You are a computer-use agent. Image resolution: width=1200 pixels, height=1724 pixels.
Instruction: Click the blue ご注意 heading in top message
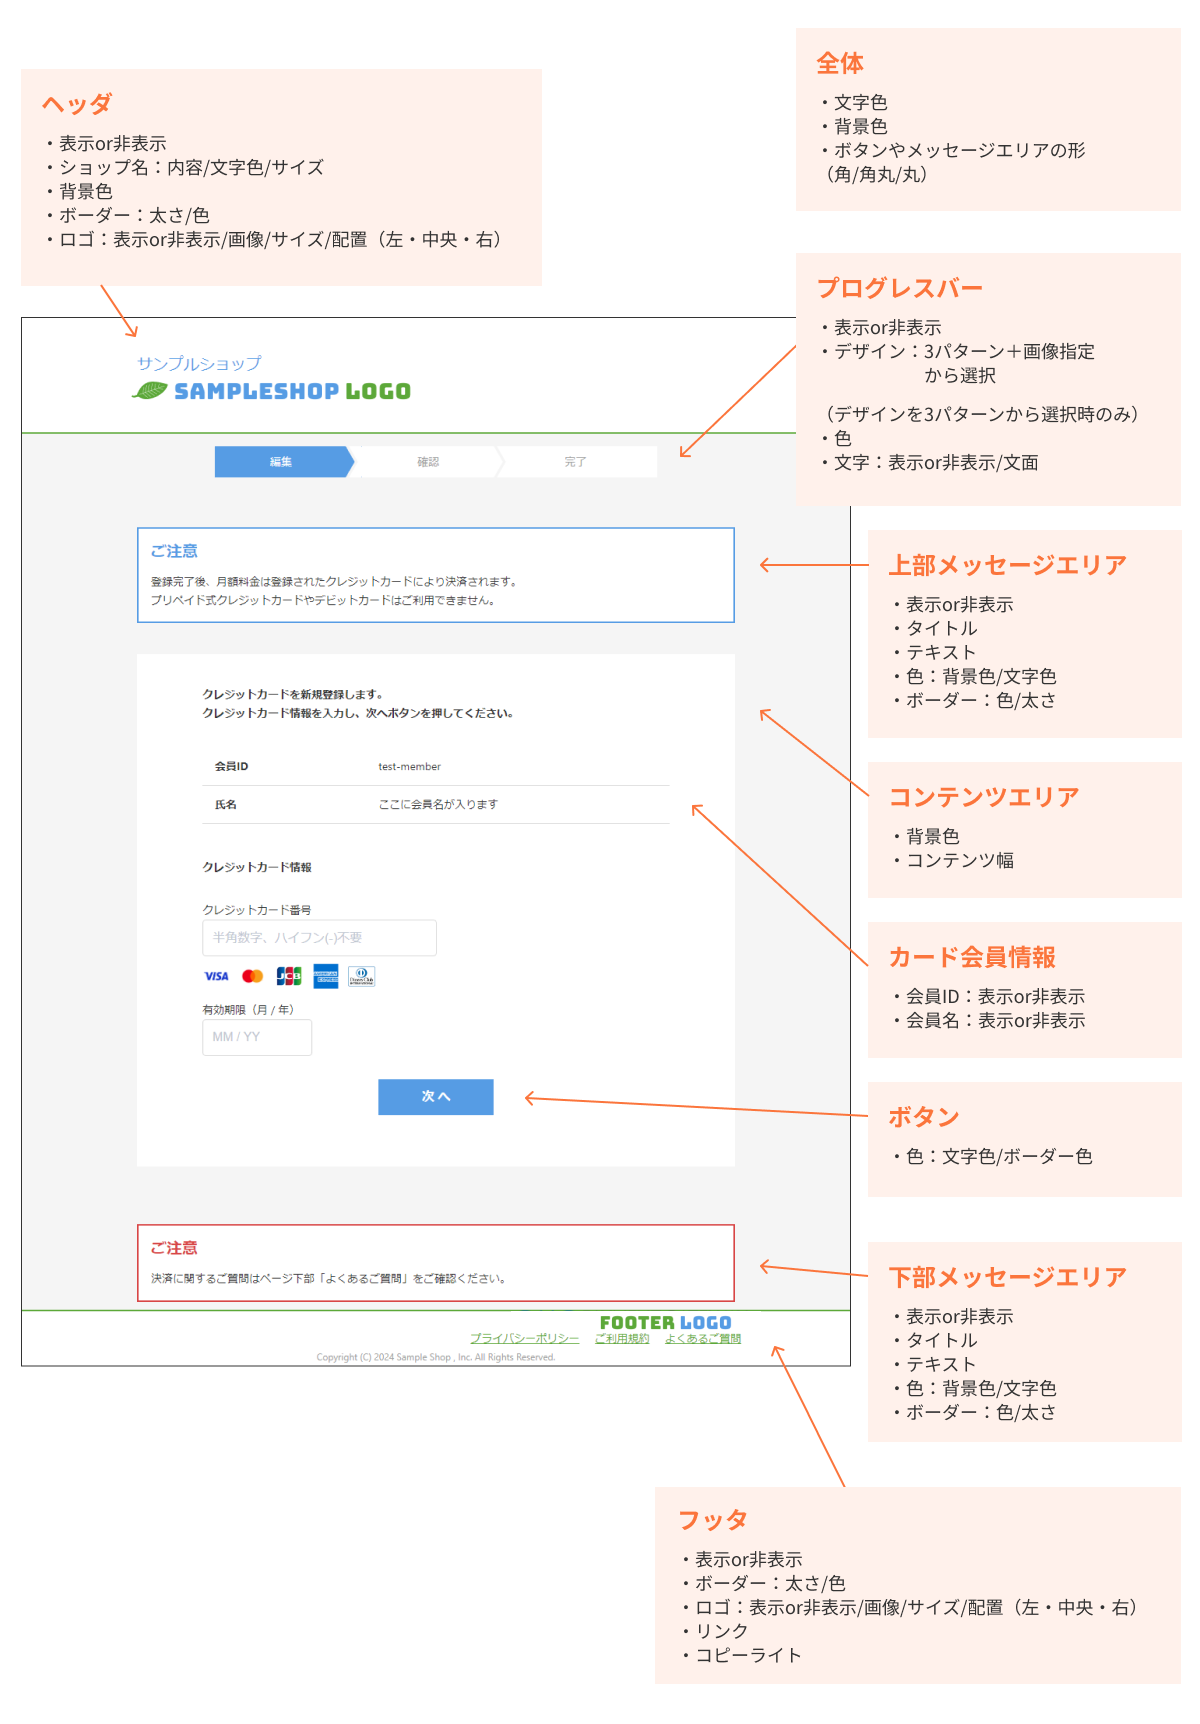(174, 551)
